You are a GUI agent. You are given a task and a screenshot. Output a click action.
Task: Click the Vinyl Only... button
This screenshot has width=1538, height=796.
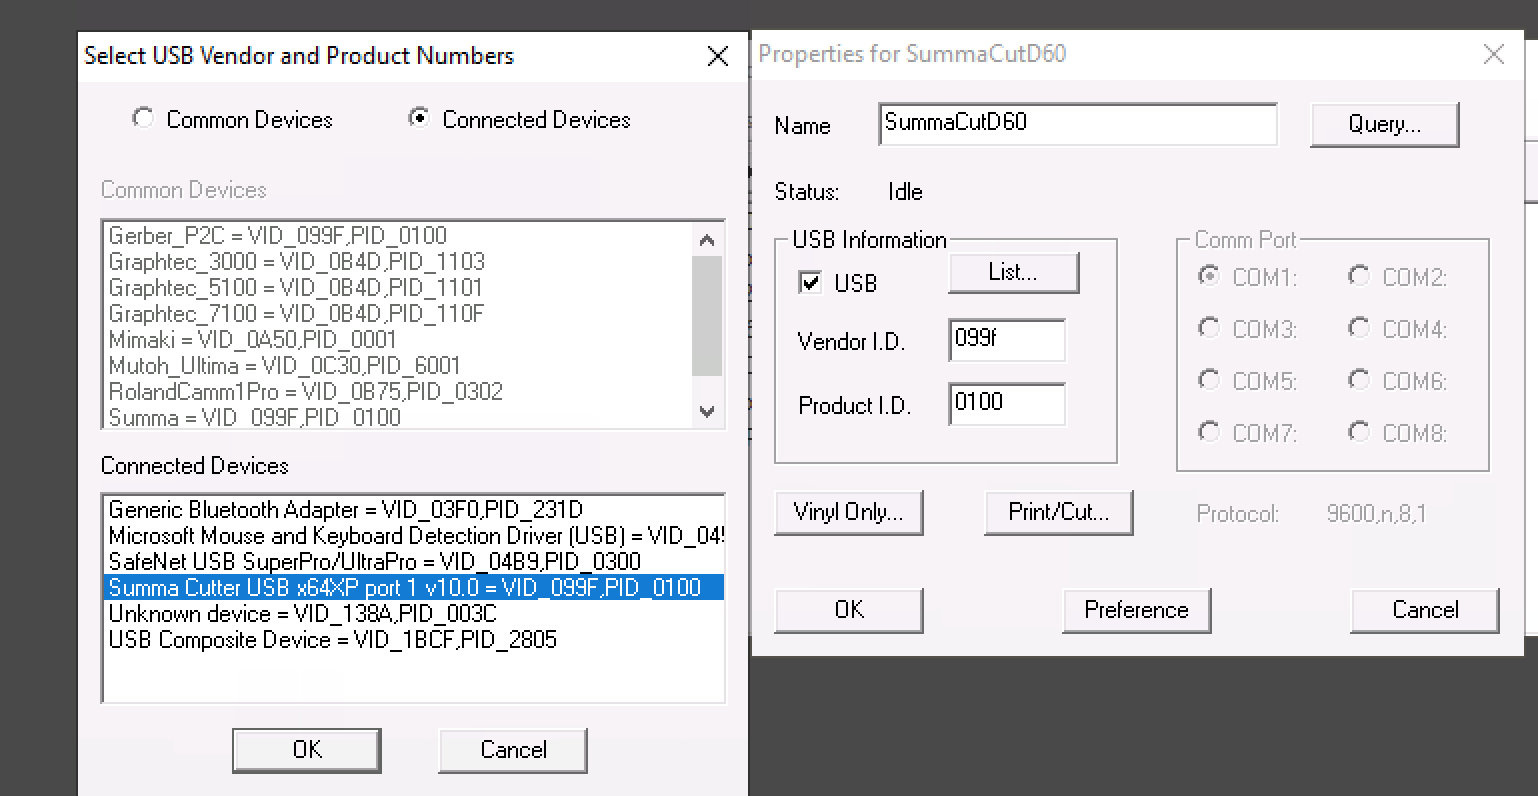(x=848, y=513)
